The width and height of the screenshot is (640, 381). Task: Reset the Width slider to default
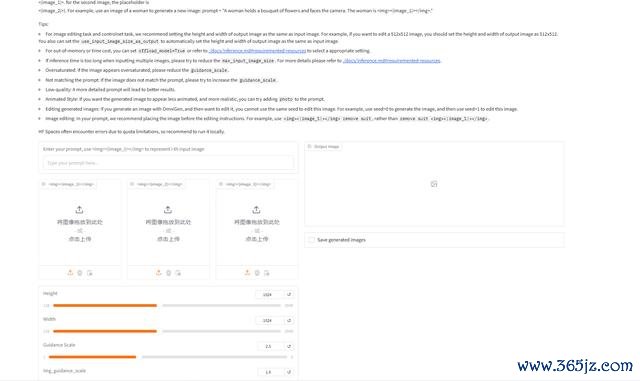(289, 321)
